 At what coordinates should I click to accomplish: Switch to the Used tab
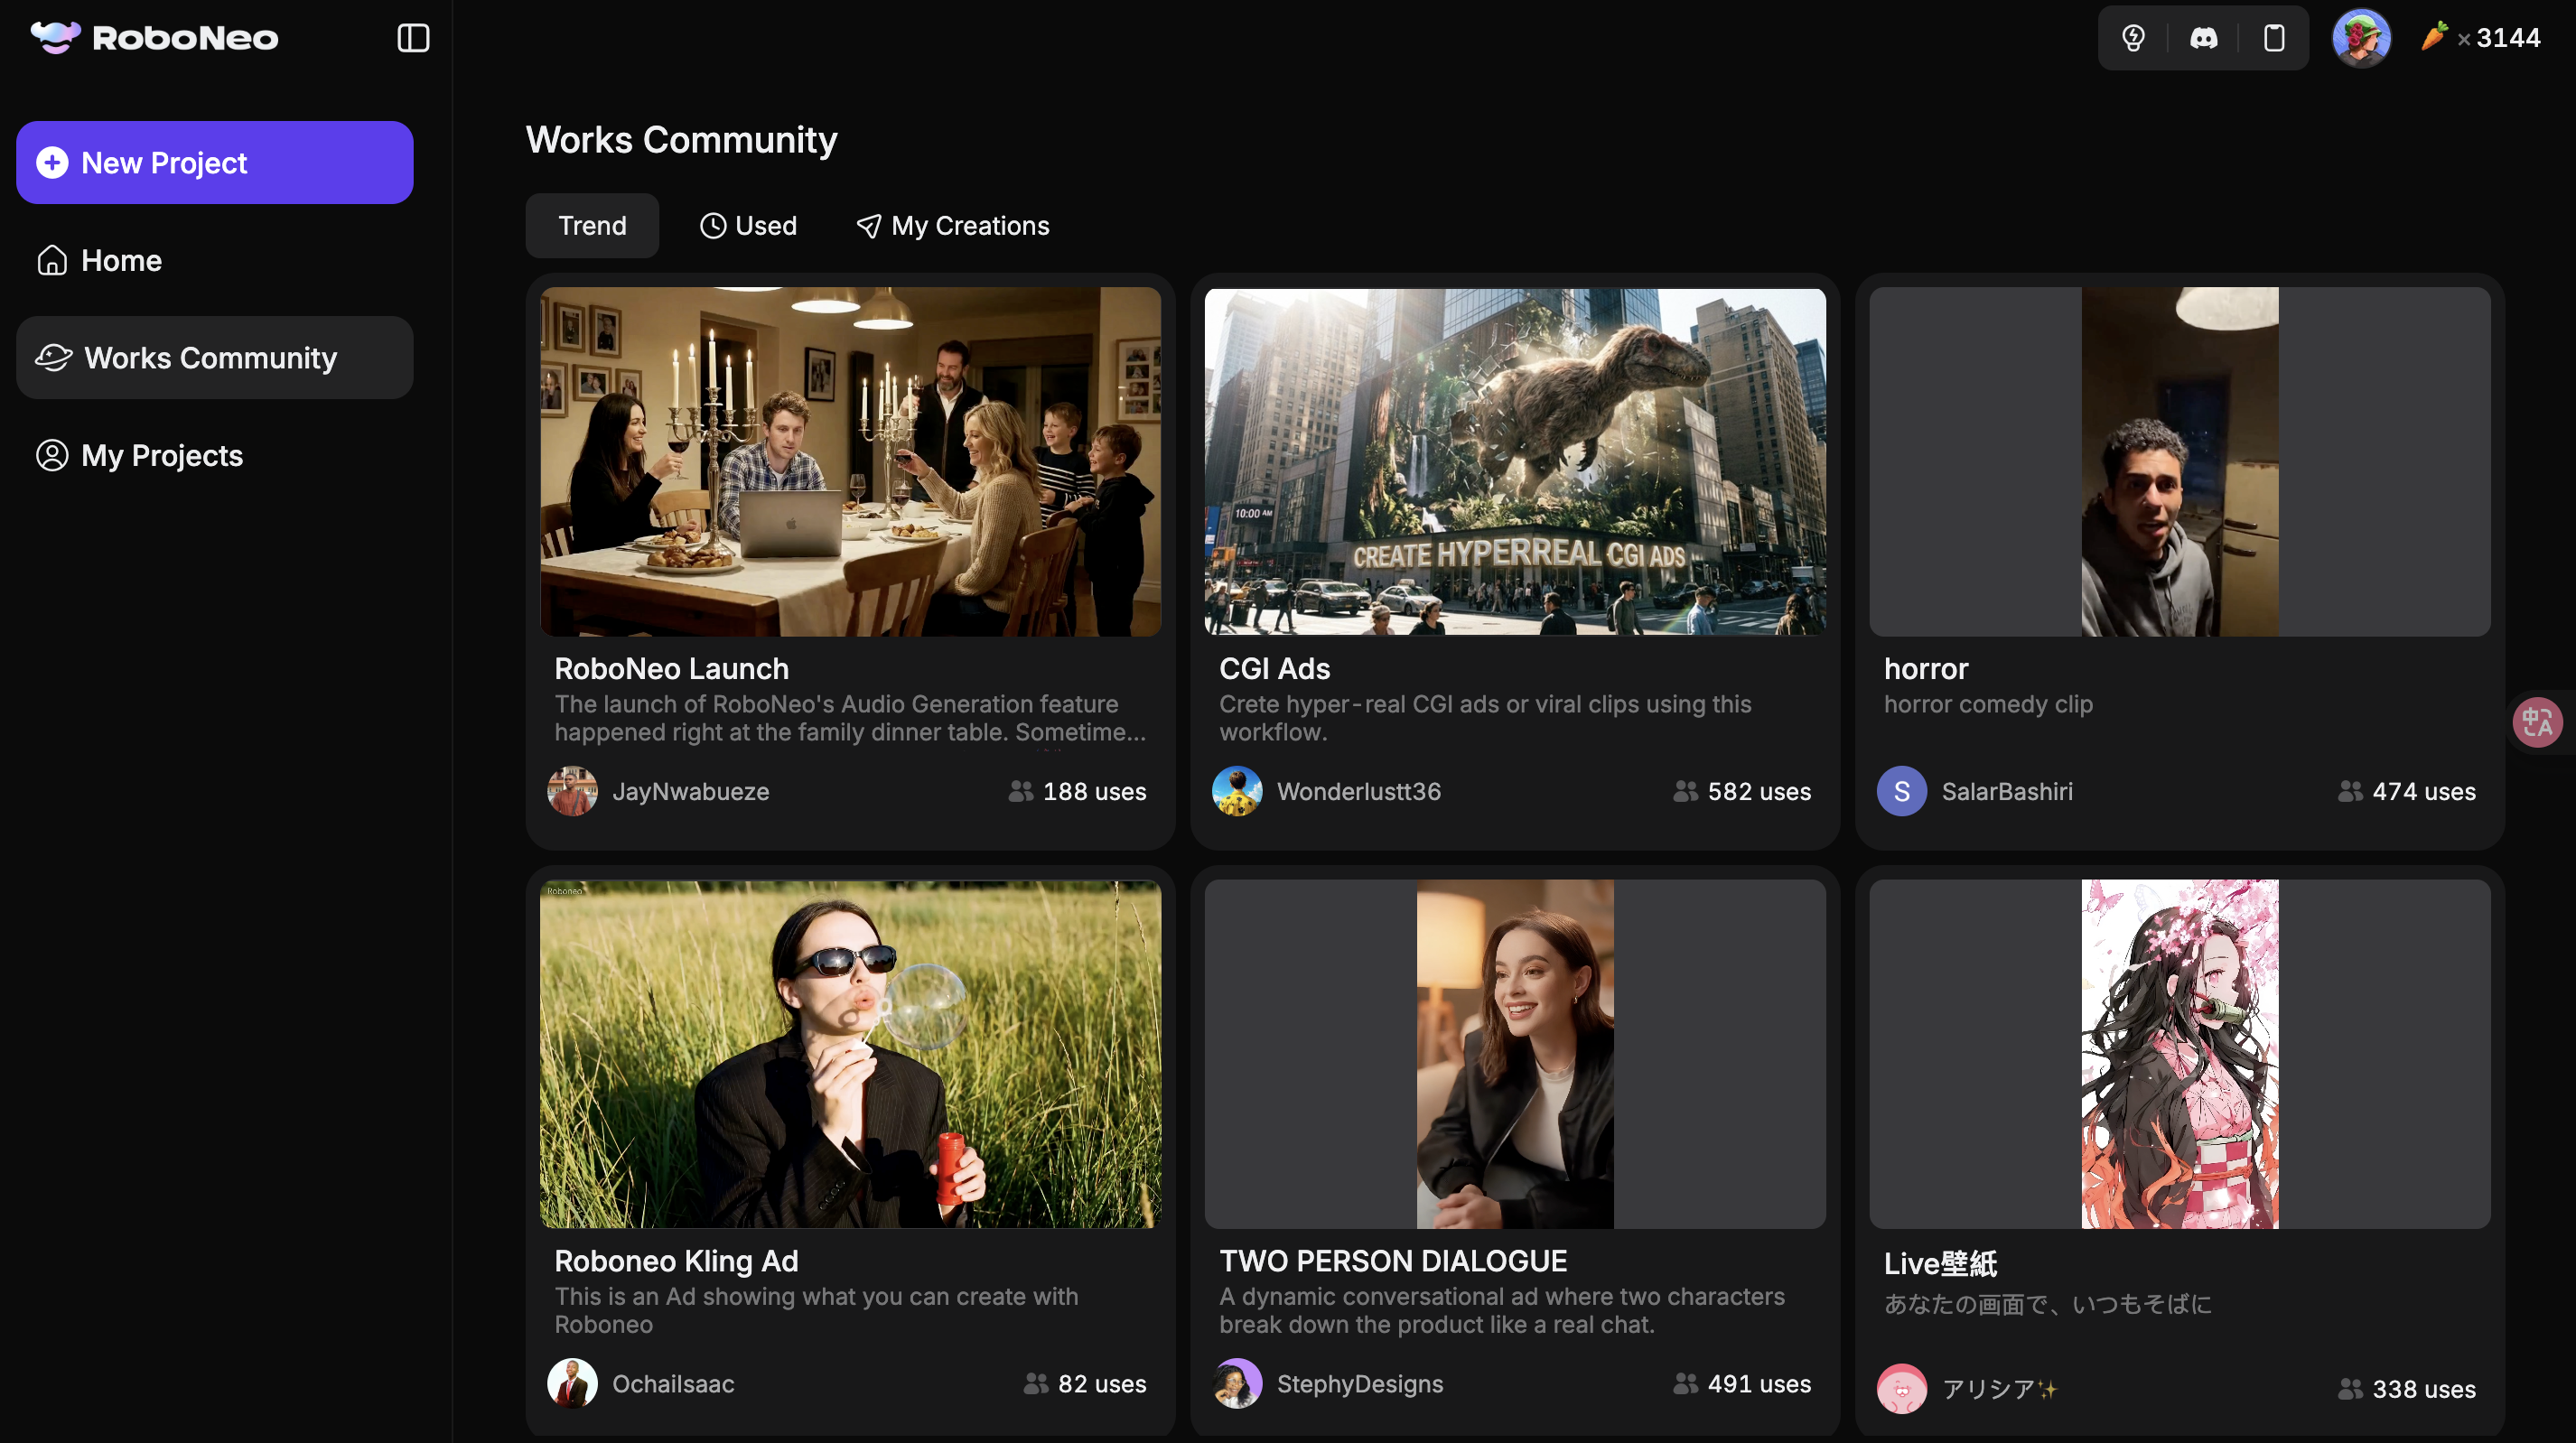748,226
